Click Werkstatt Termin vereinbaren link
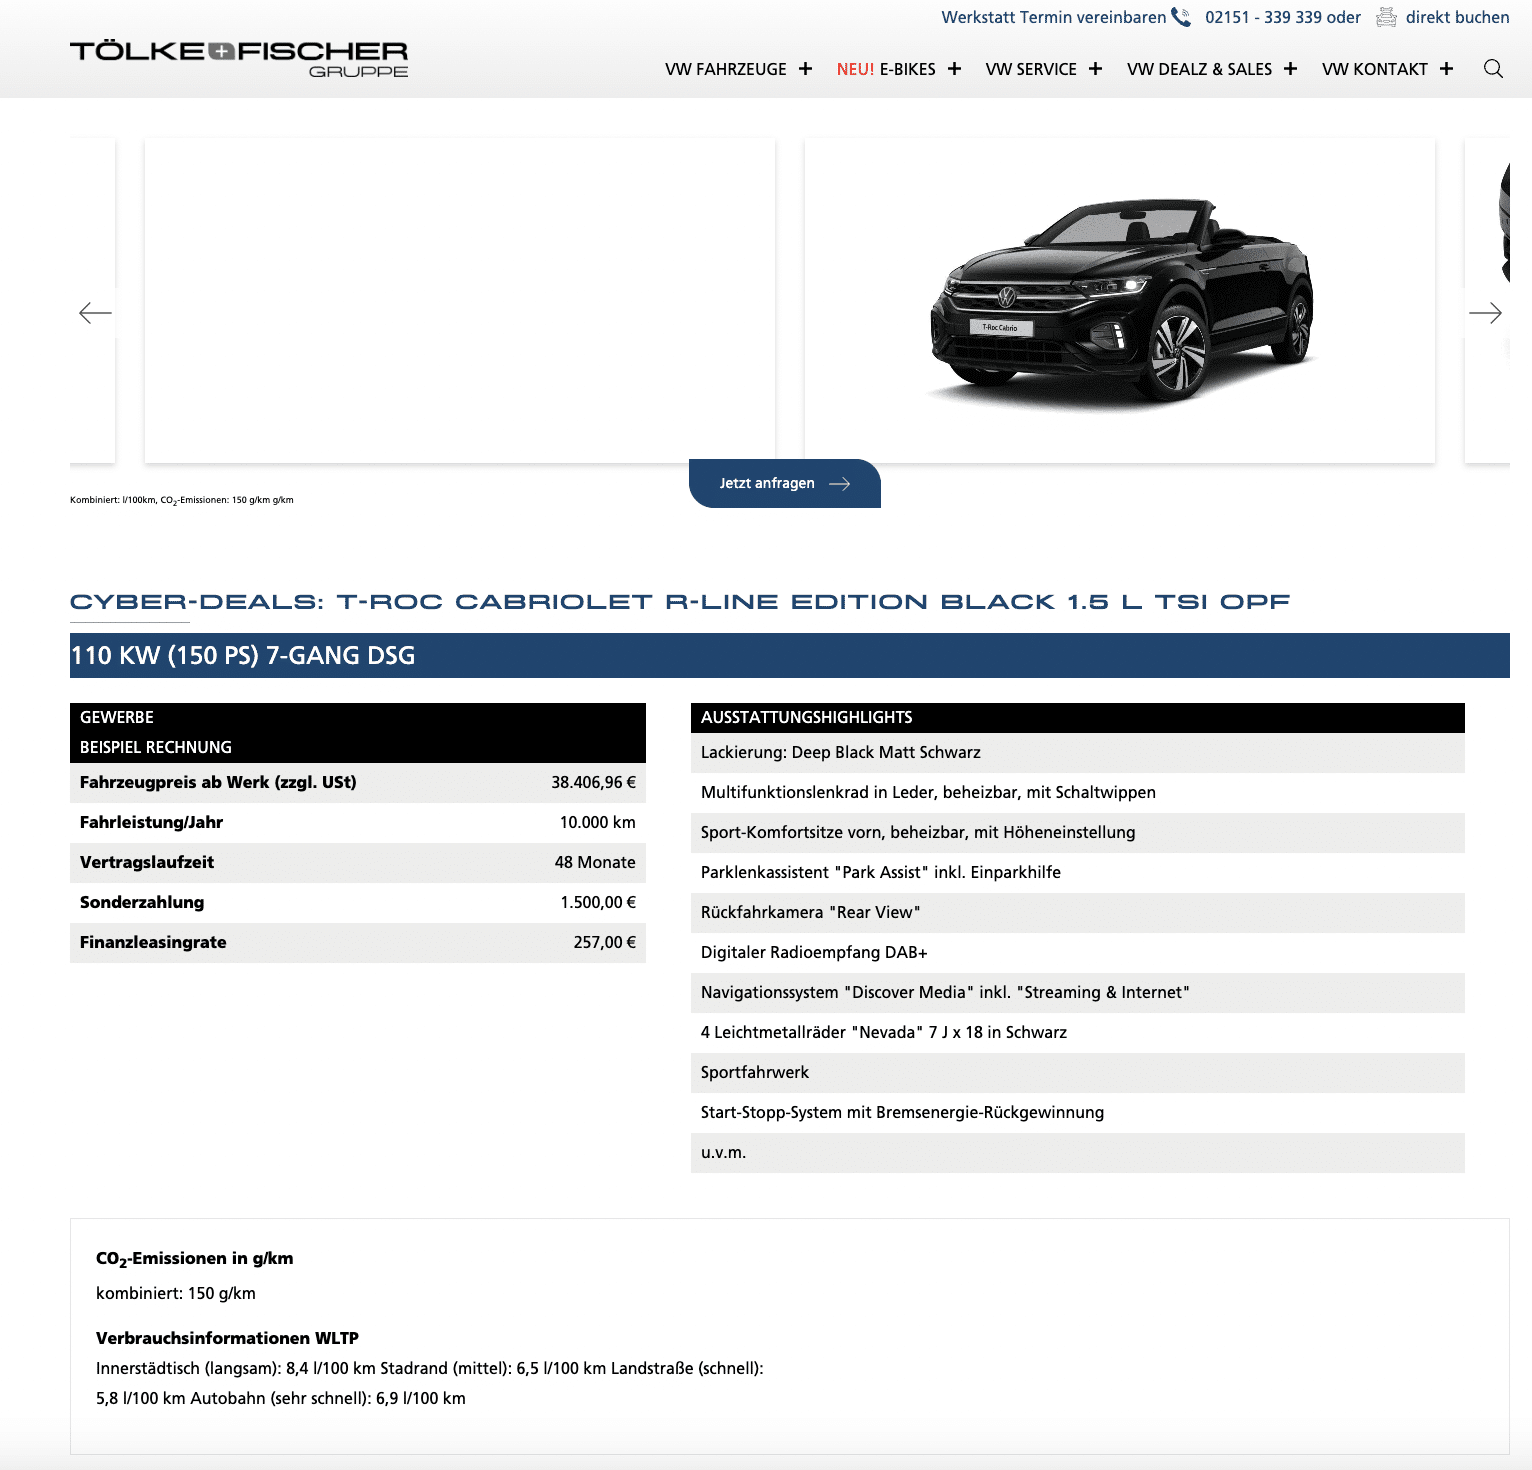This screenshot has width=1532, height=1470. [x=1053, y=17]
